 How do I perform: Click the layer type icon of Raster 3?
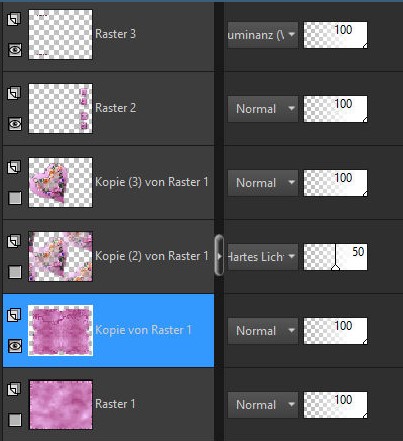[14, 19]
